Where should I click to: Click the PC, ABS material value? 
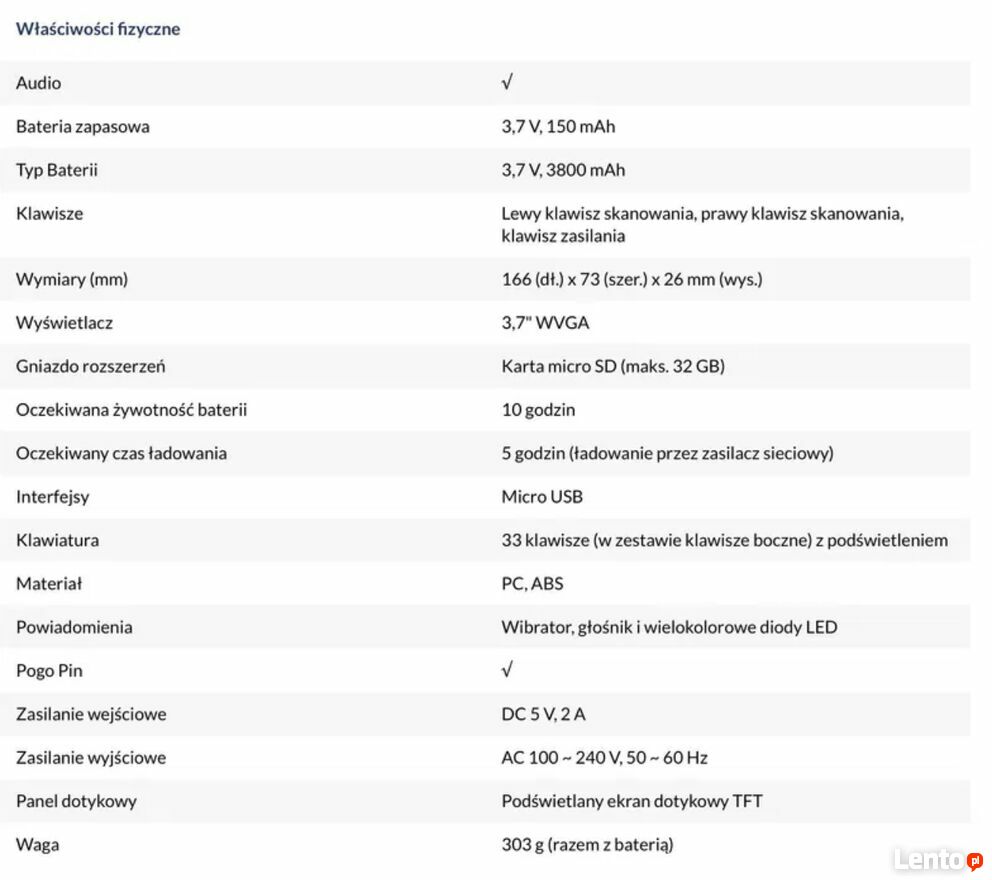point(532,584)
